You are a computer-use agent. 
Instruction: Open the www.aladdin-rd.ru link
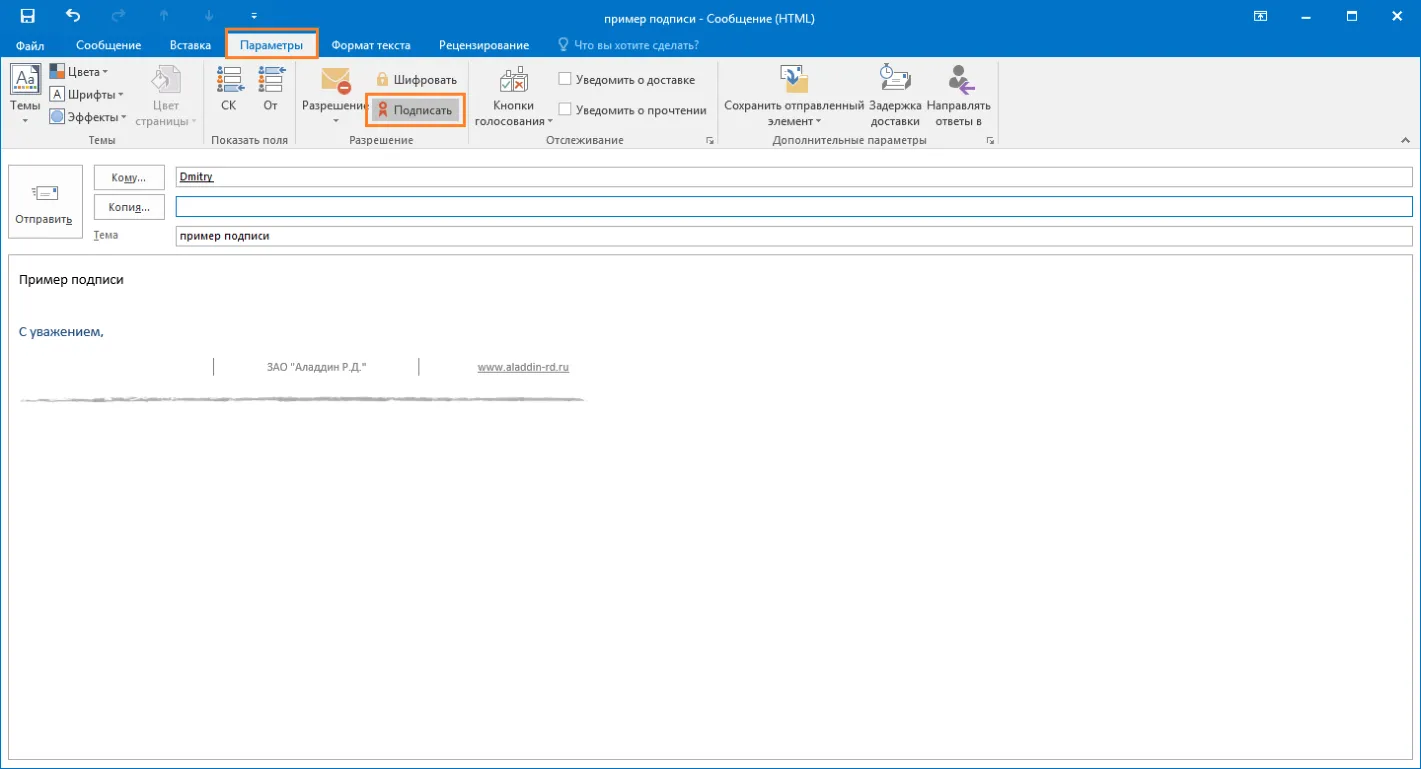[x=523, y=367]
